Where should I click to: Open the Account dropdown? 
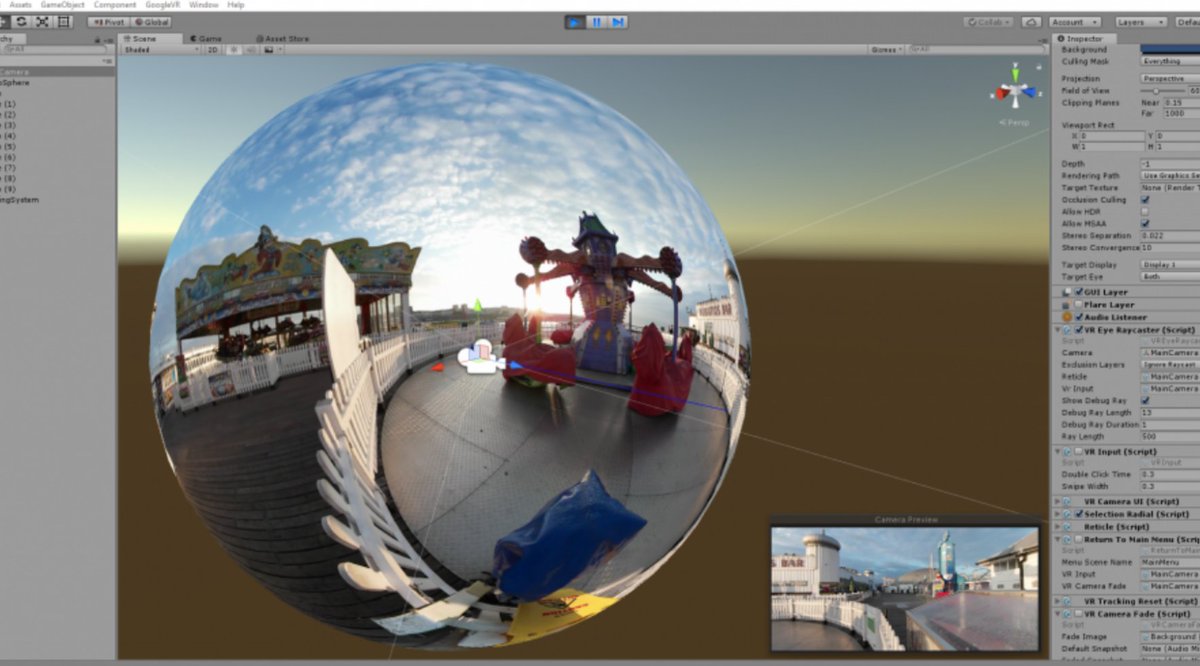1074,22
